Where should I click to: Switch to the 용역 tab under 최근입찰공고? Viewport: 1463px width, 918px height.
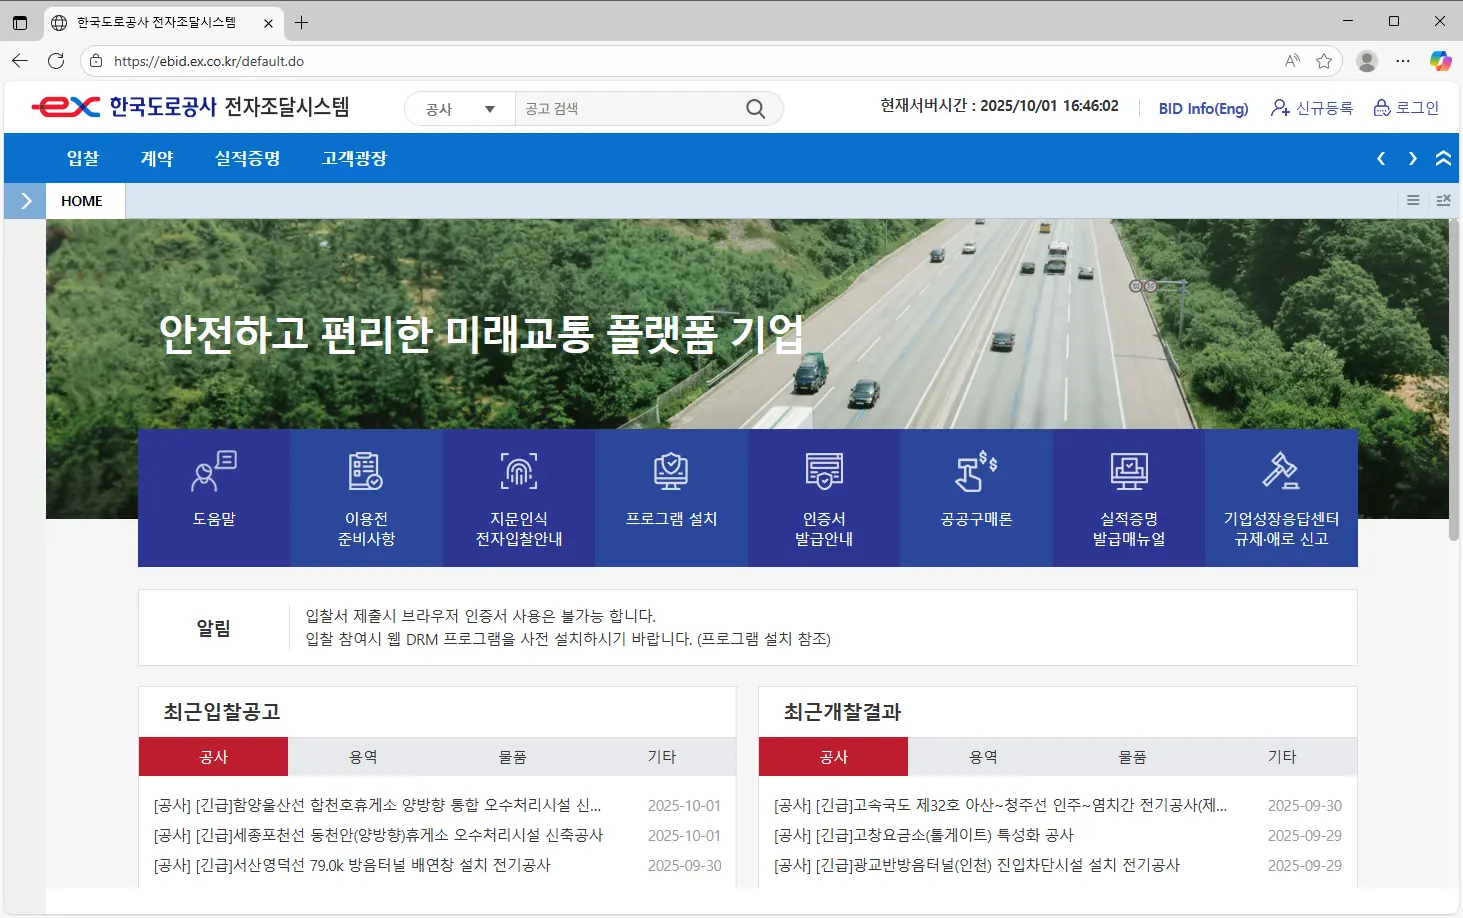coord(363,756)
